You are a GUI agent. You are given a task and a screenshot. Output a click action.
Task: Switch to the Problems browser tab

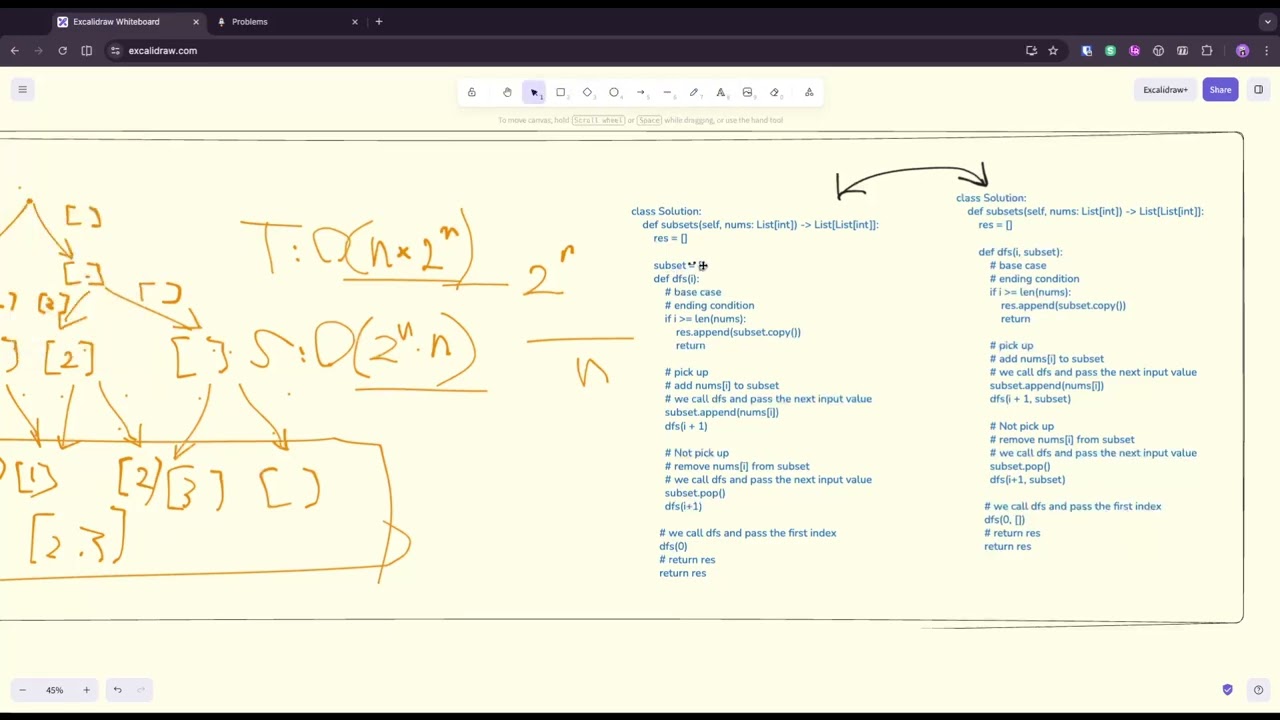tap(286, 21)
